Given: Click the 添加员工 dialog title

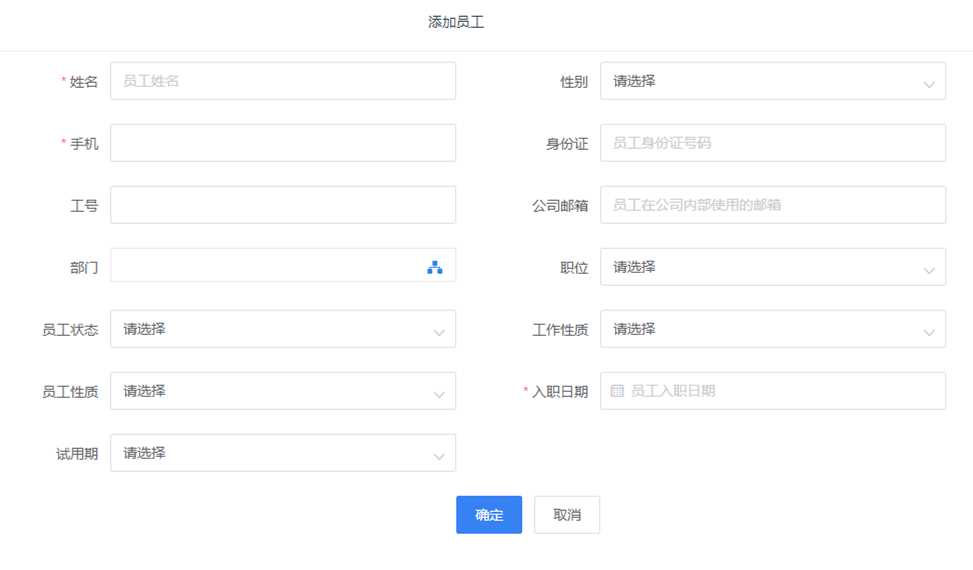Looking at the screenshot, I should pyautogui.click(x=456, y=22).
